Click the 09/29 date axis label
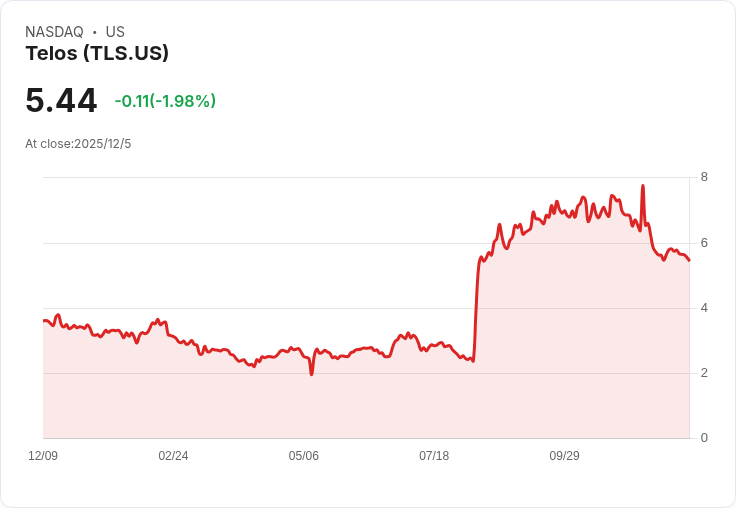The image size is (736, 508). coord(564,456)
